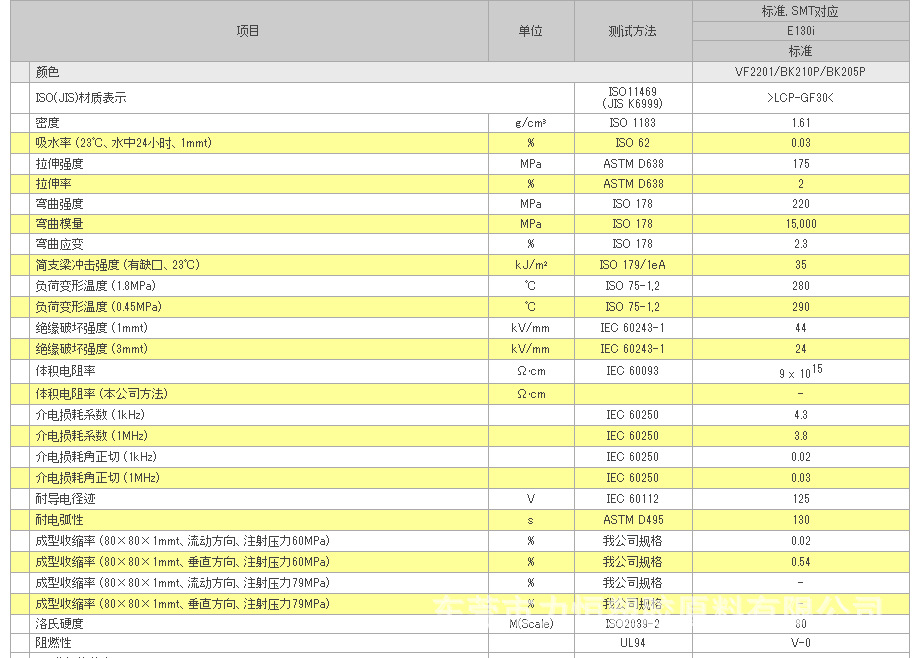Select the IEC 60250 method for 介电损耗系数 (1kHz)
The width and height of the screenshot is (920, 658).
click(x=634, y=414)
